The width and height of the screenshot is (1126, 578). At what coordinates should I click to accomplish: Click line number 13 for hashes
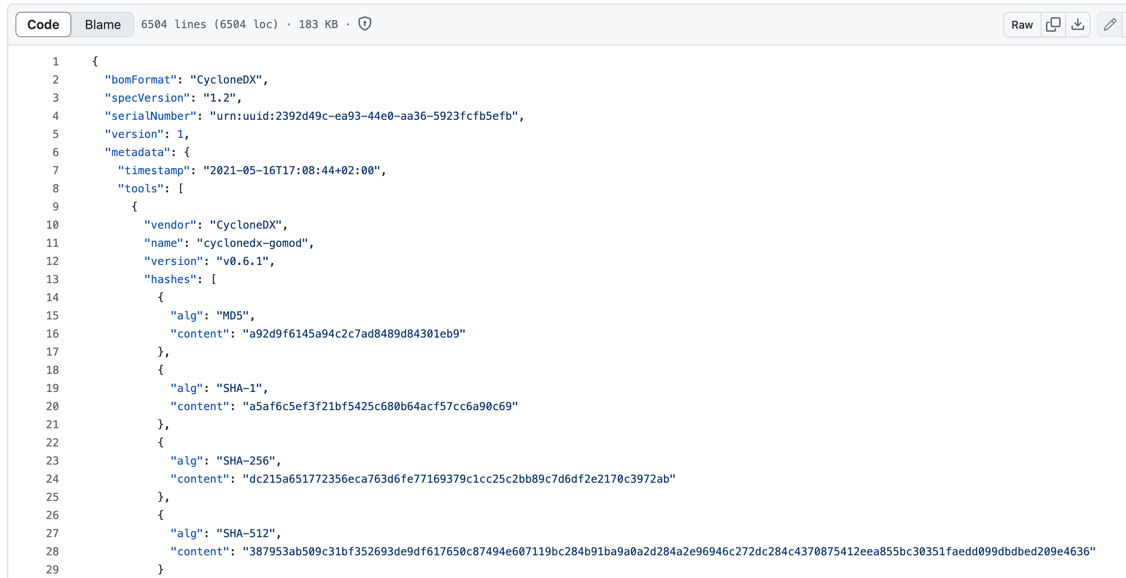52,279
